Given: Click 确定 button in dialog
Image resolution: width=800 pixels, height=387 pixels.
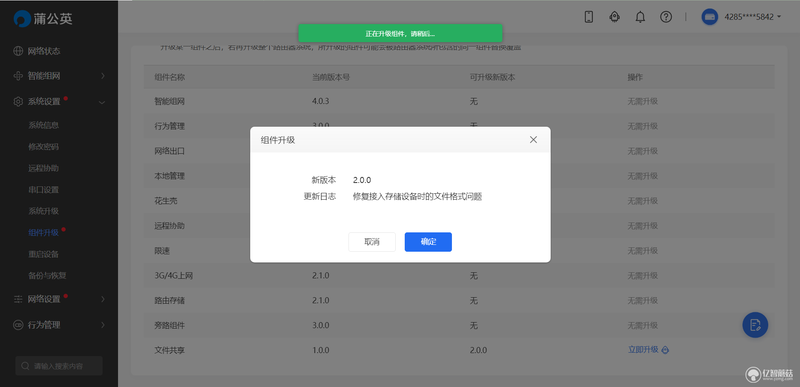Looking at the screenshot, I should pos(428,242).
